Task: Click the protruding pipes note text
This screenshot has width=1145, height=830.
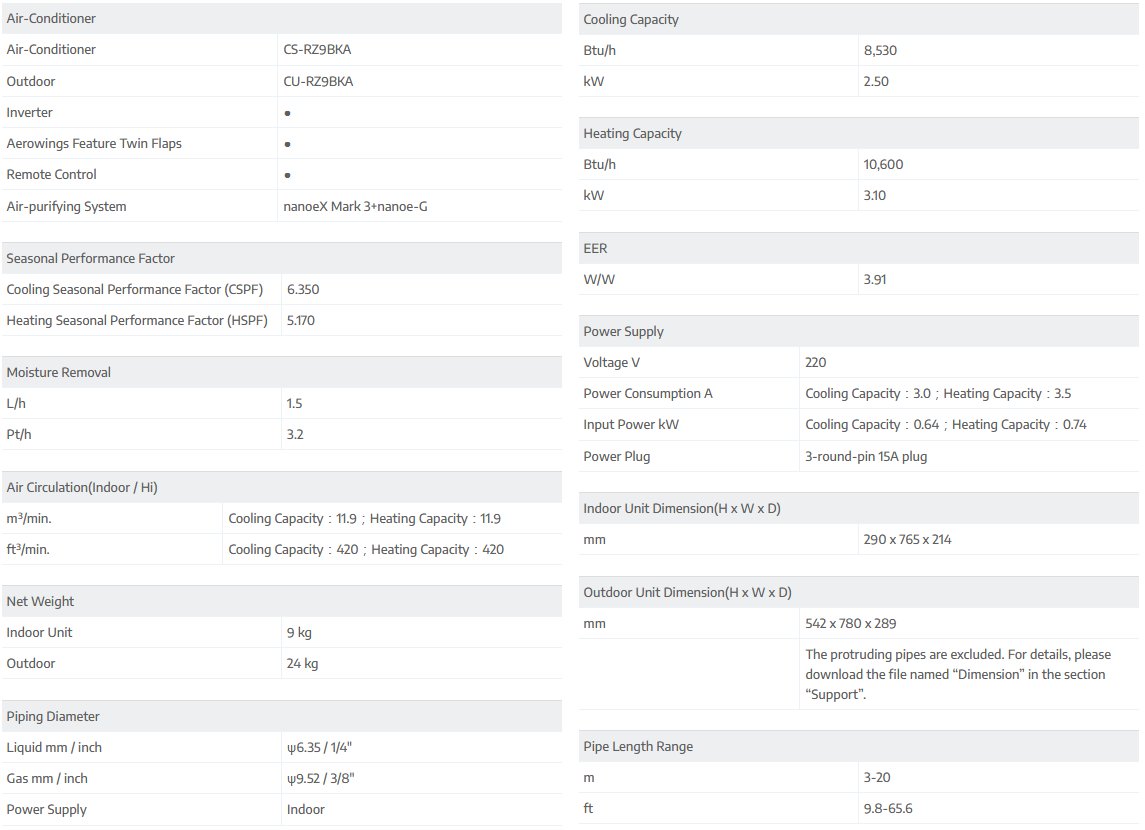Action: coord(957,674)
